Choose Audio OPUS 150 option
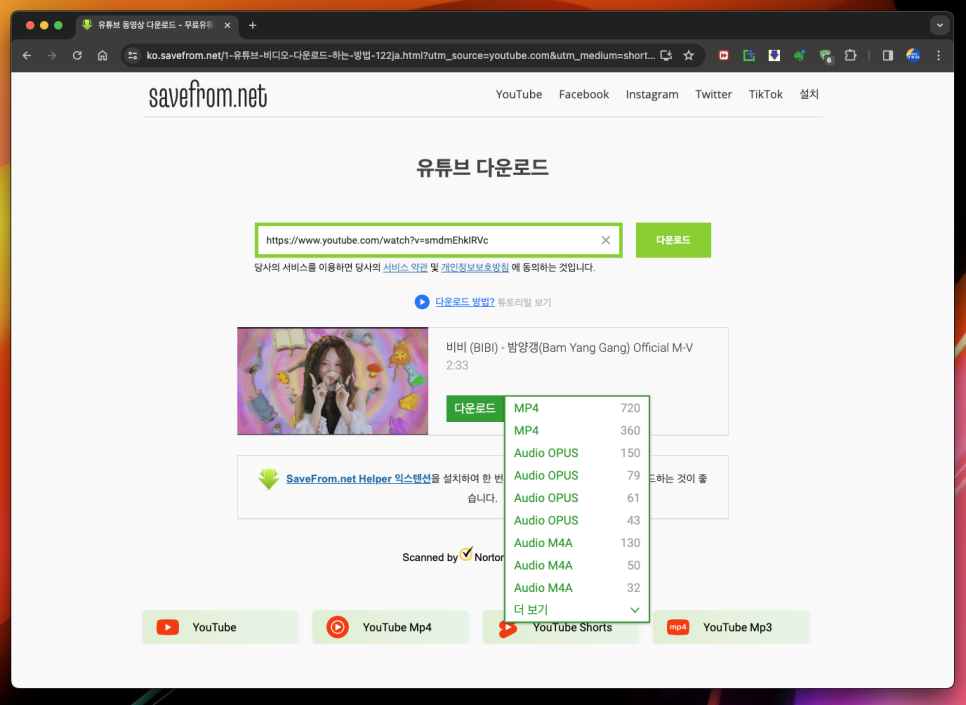The image size is (966, 705). coord(577,453)
